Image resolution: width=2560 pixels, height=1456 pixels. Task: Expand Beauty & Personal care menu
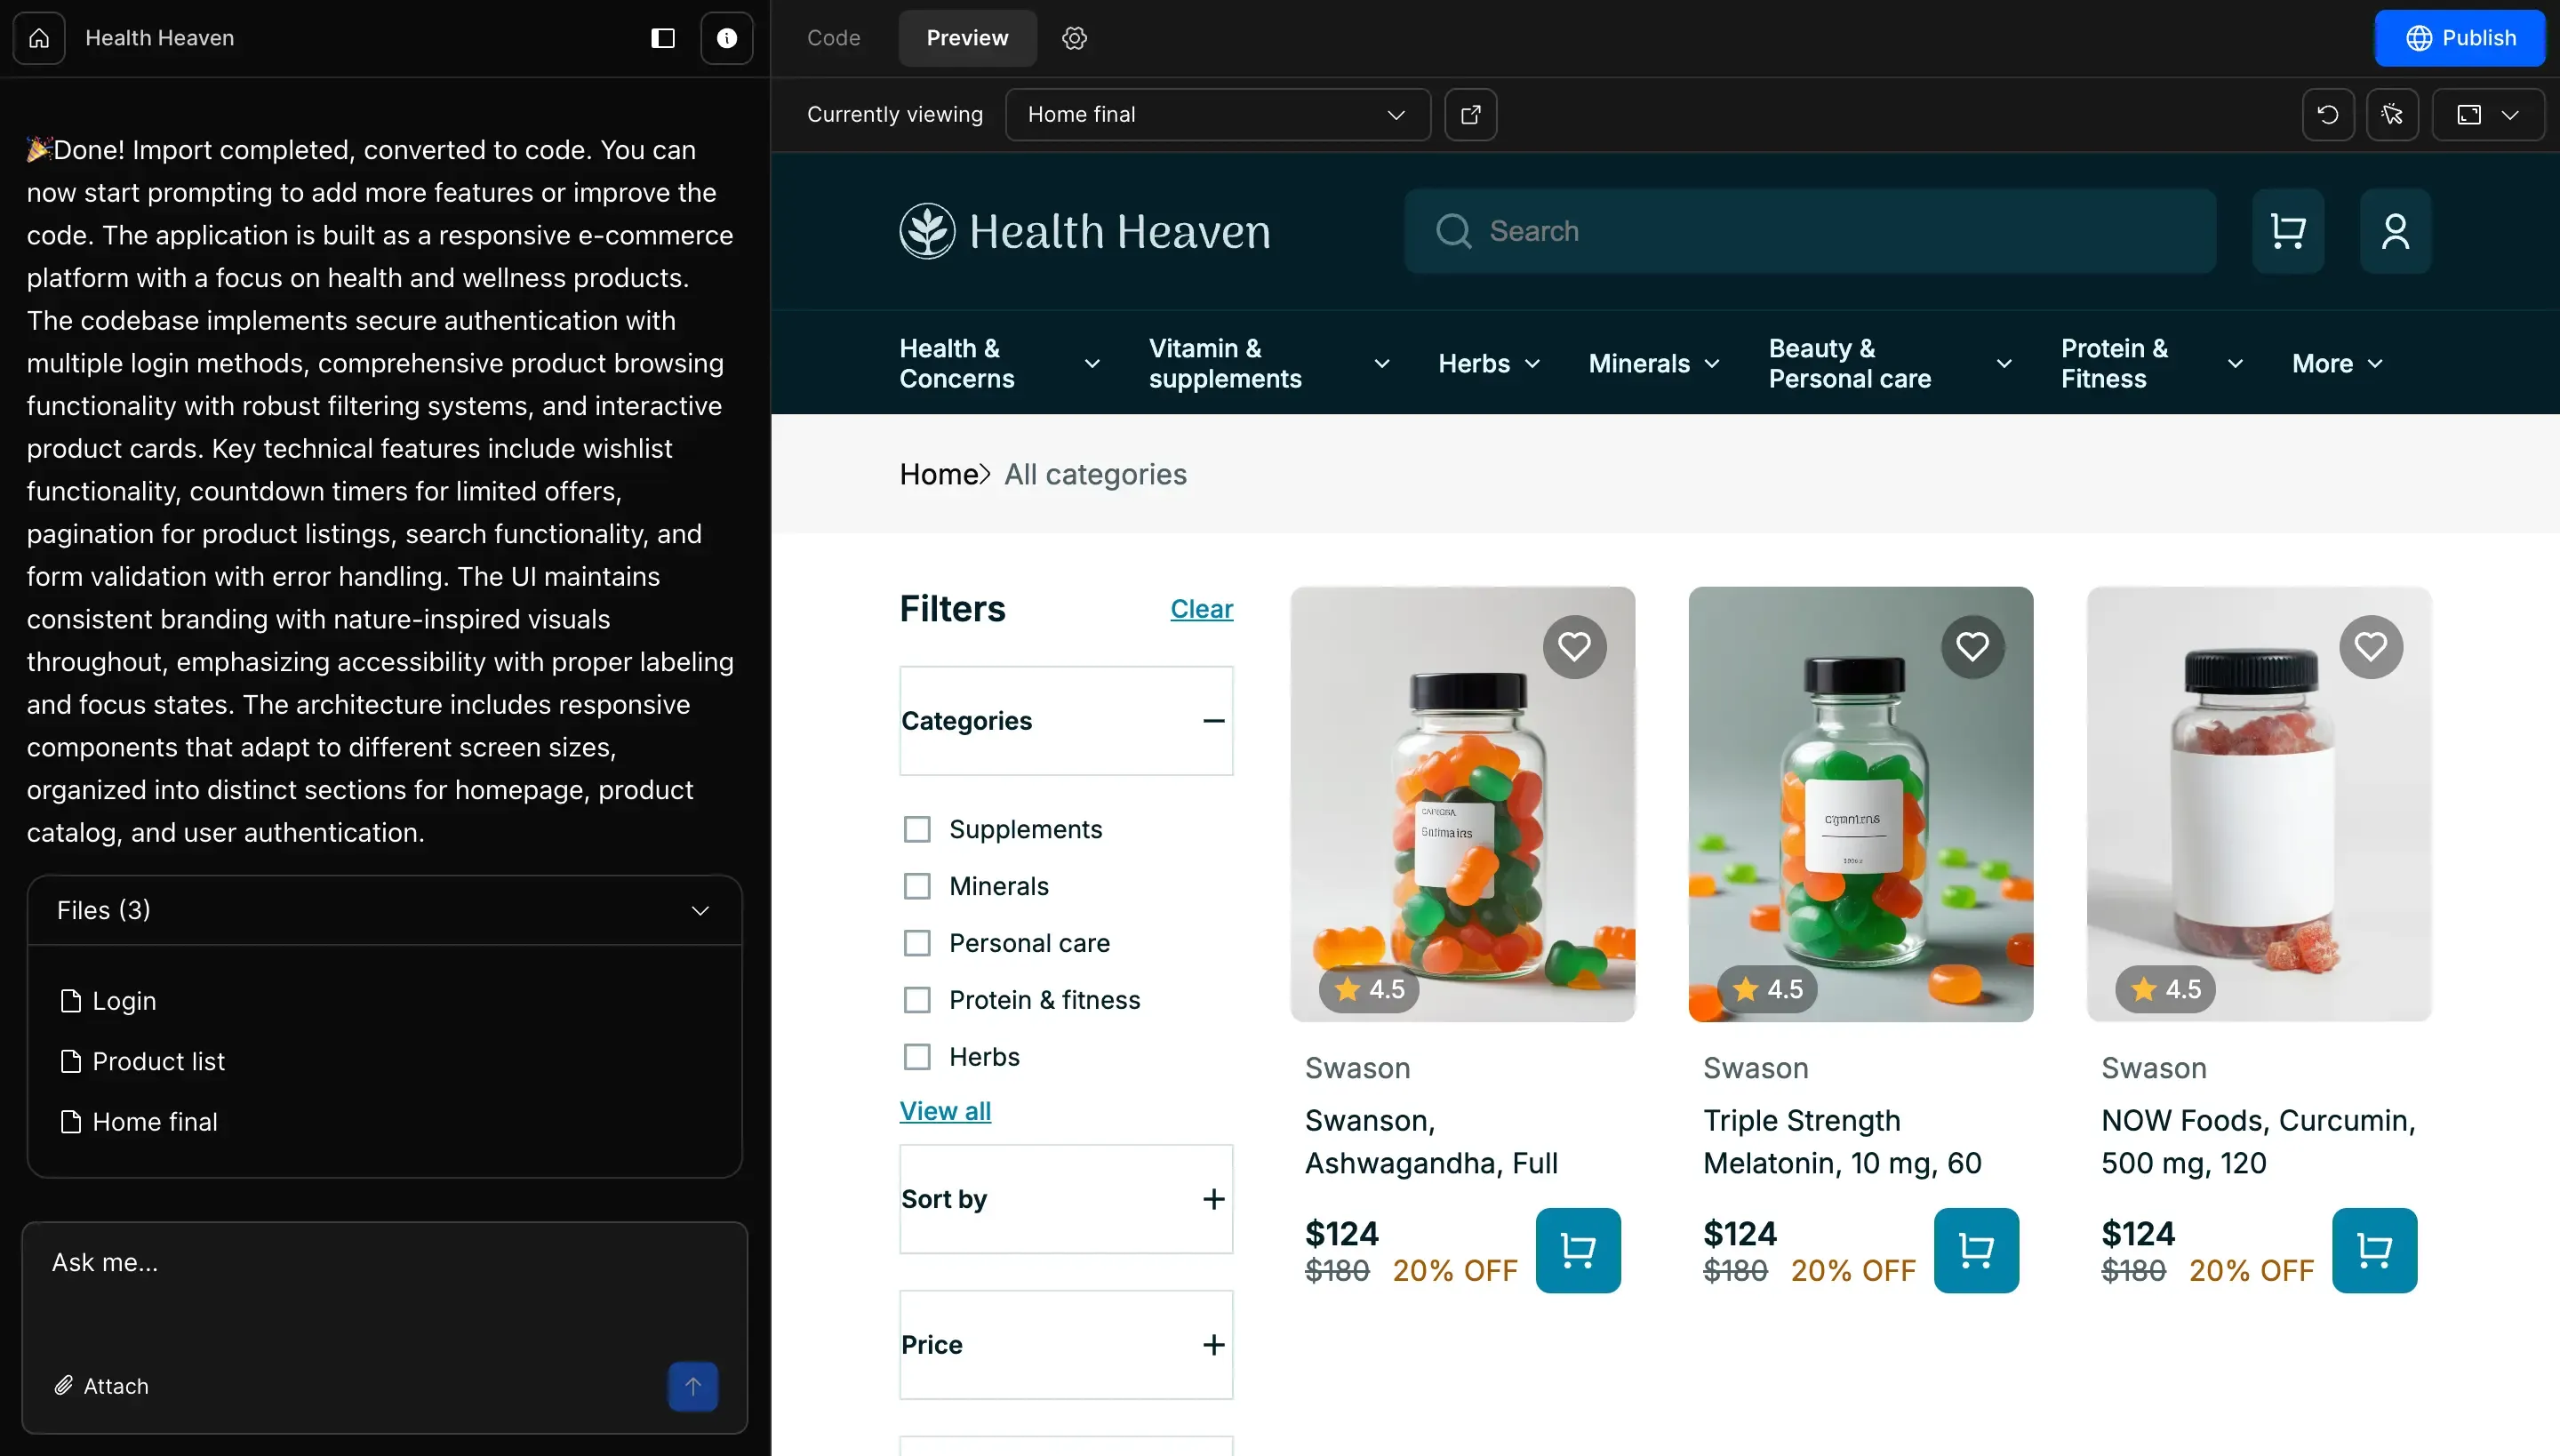(x=1890, y=363)
